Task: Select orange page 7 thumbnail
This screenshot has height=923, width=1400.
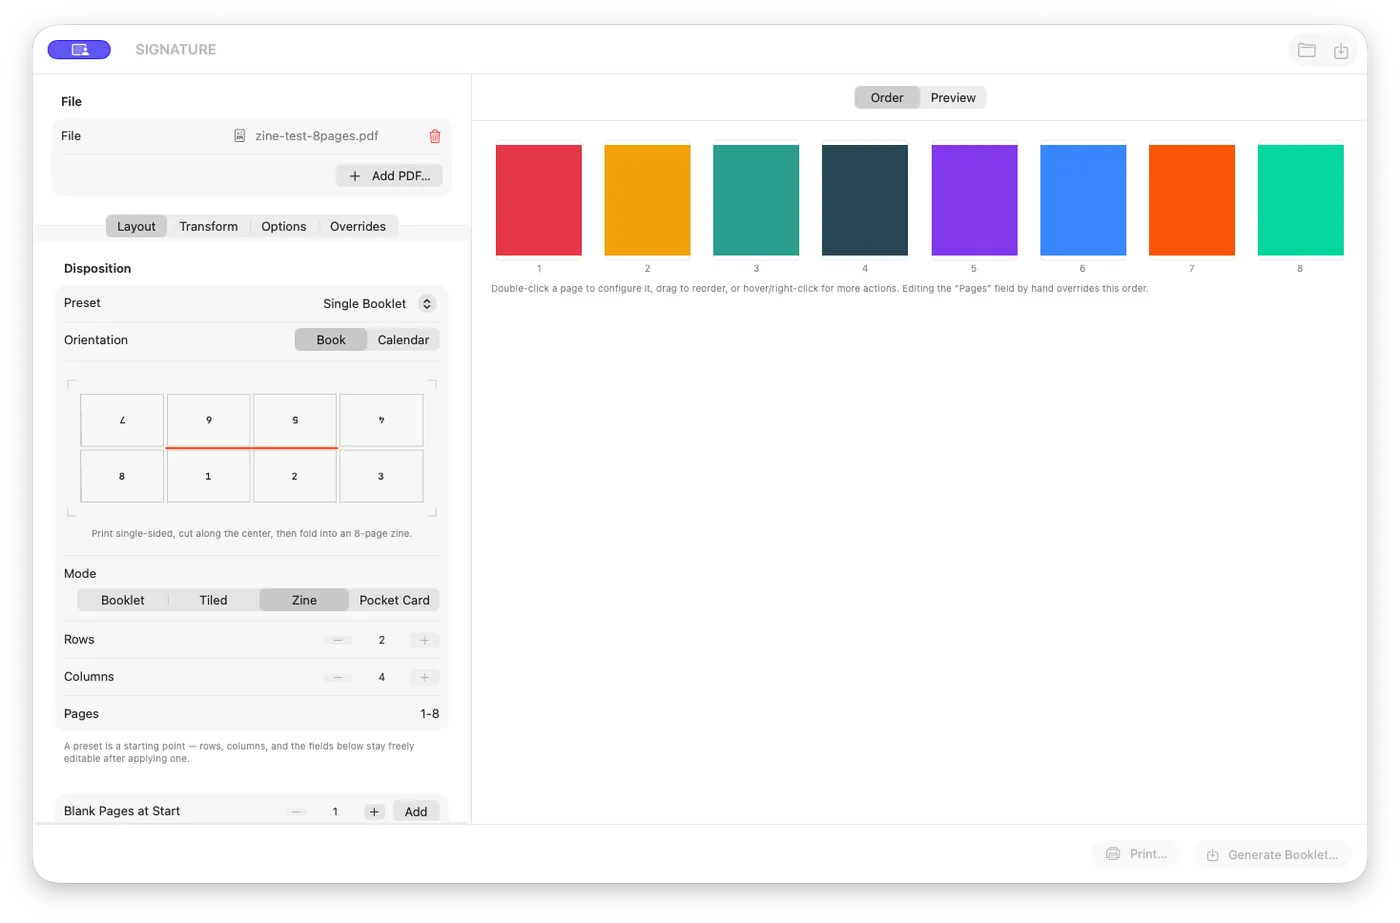Action: (x=1192, y=200)
